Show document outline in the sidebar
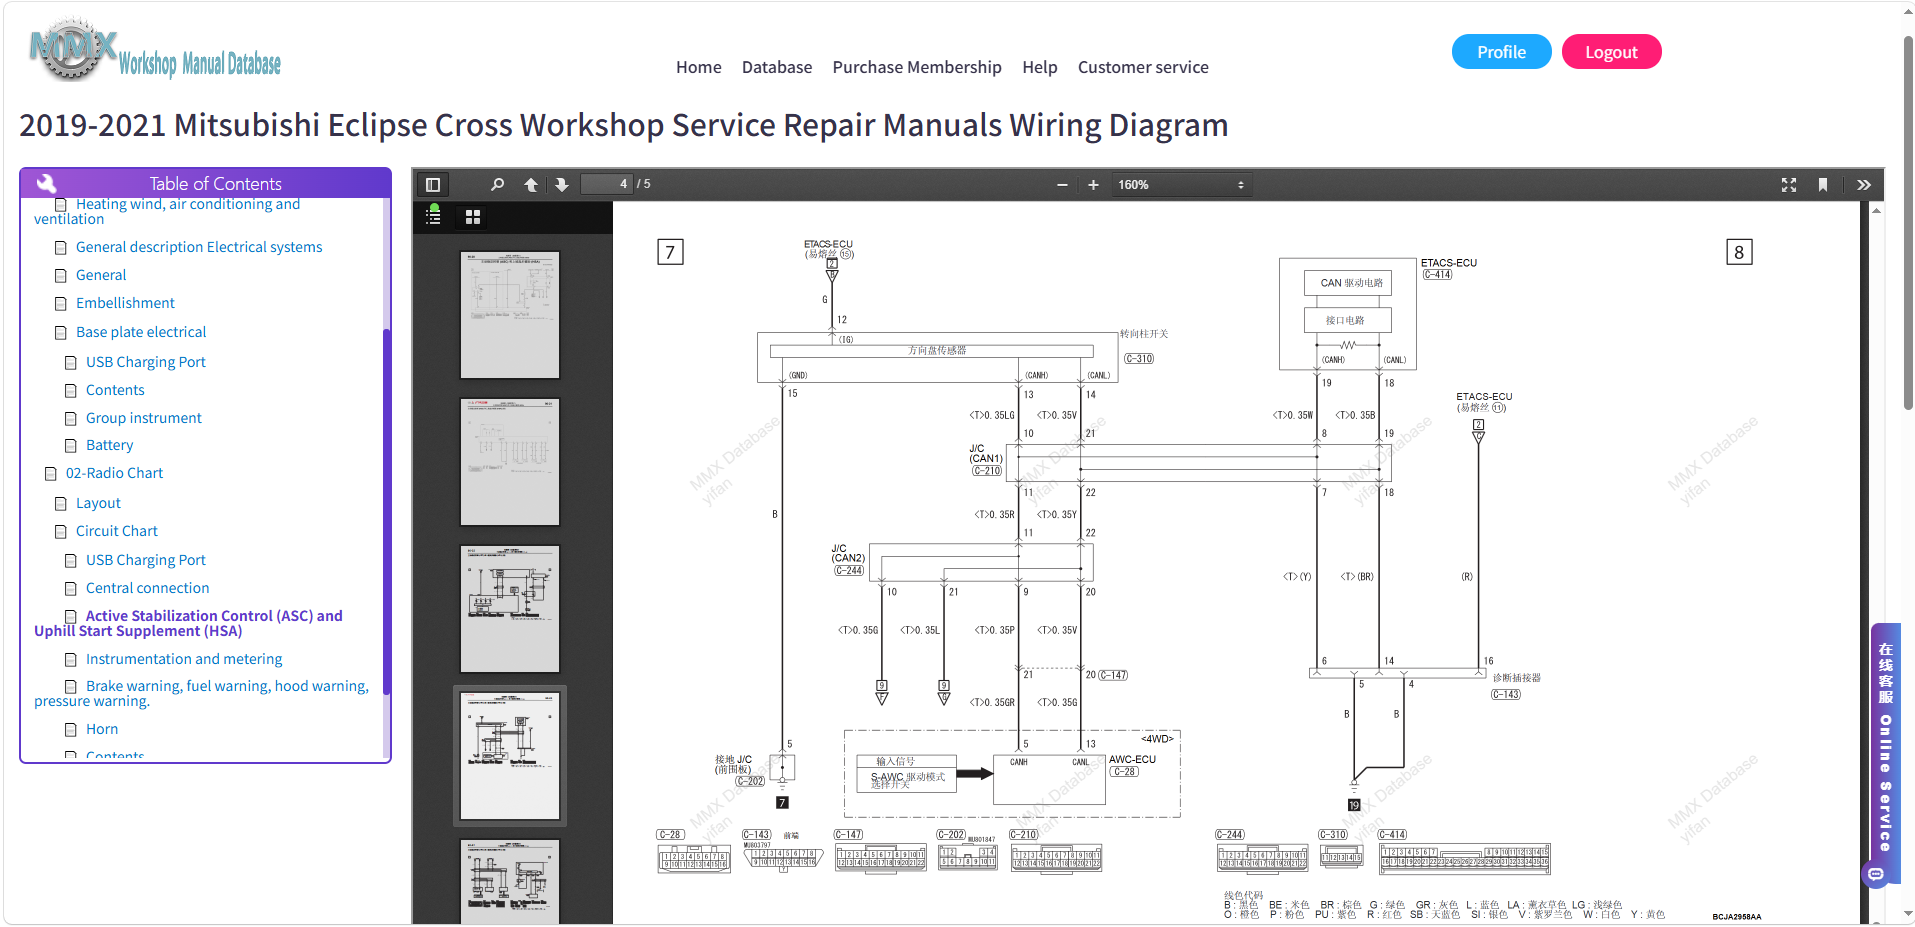1915x927 pixels. tap(433, 216)
